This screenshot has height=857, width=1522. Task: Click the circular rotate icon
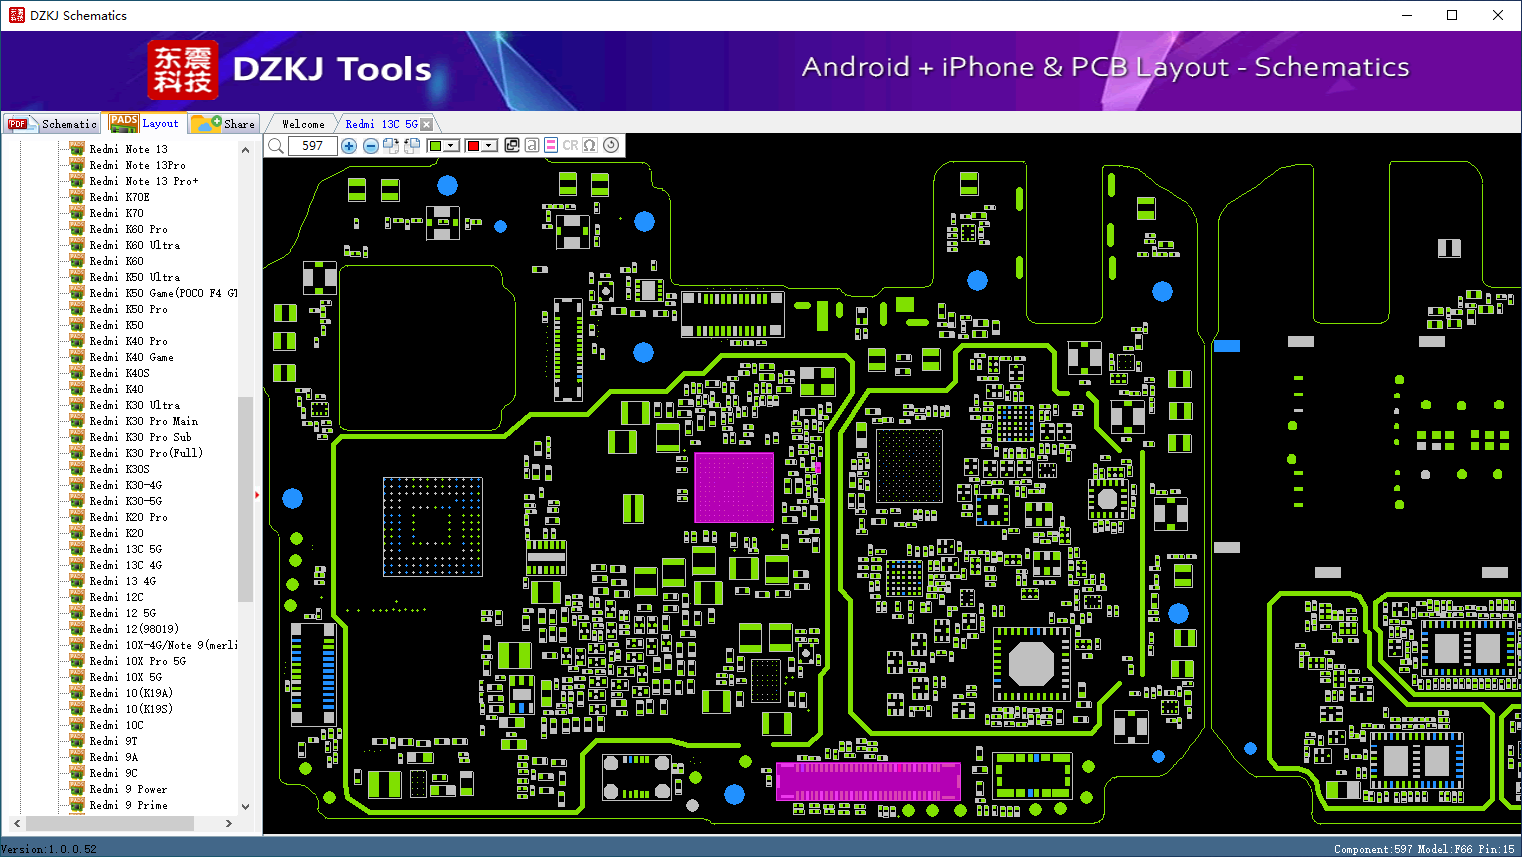coord(611,145)
